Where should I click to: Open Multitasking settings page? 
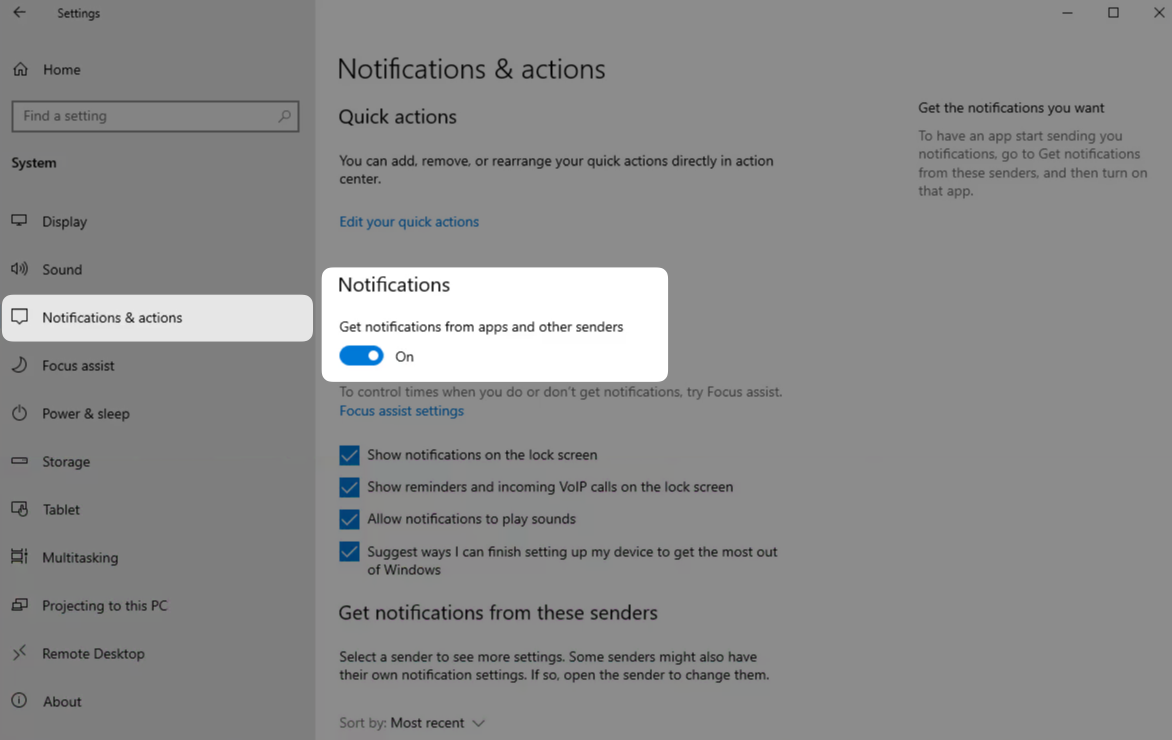click(x=80, y=557)
